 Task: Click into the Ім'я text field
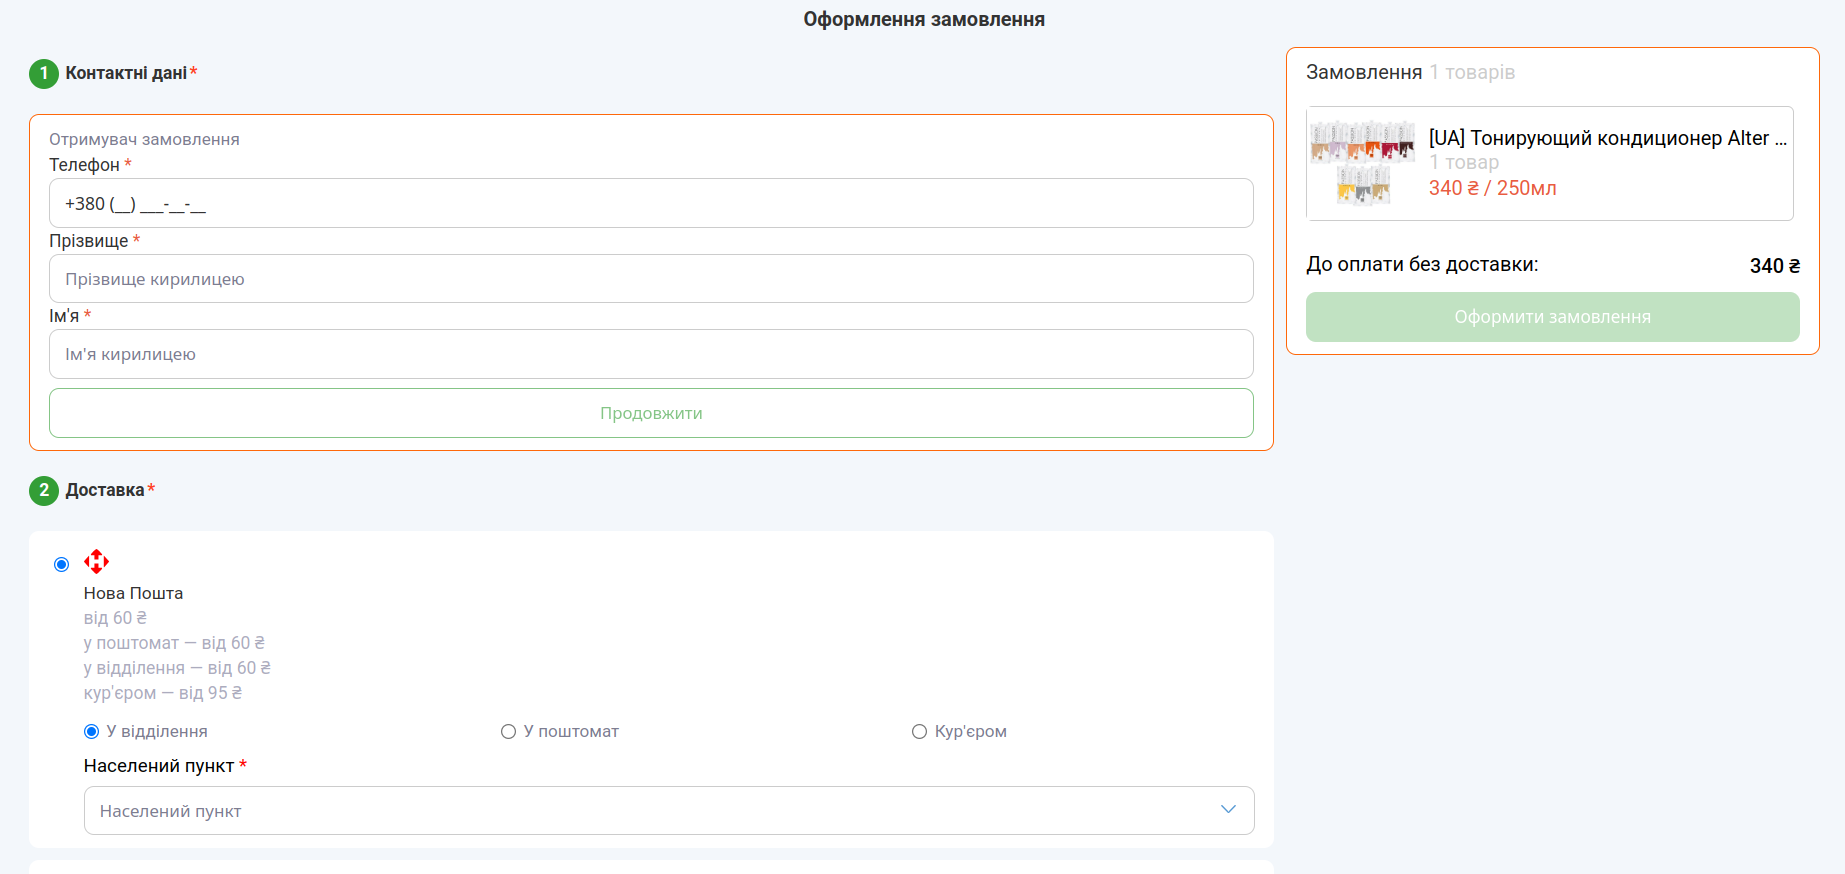pos(650,355)
